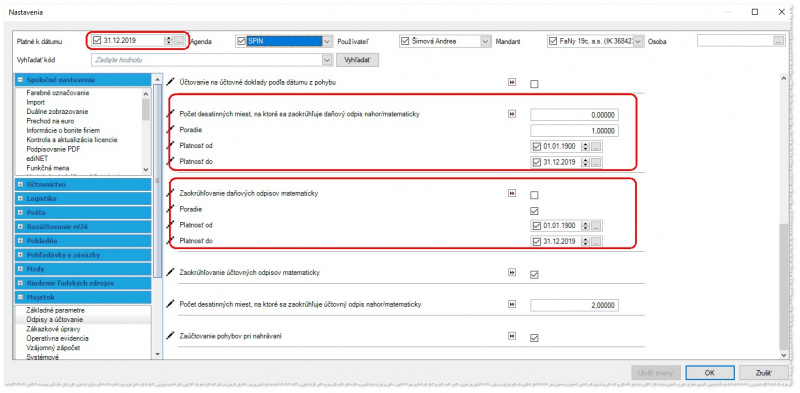Screen dimensions: 800x393
Task: Toggle Zaokrúhľovanie účtovných odpisov matematicky checkbox
Action: (x=534, y=275)
